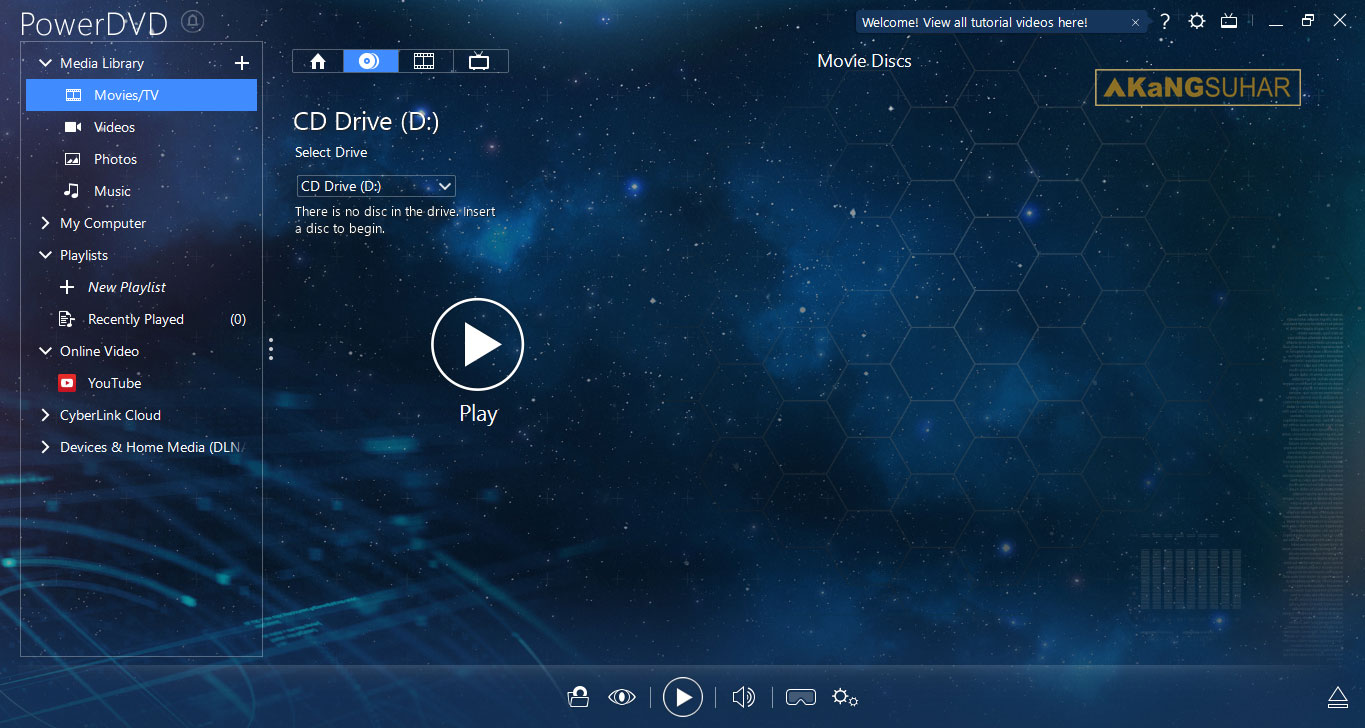Switch to the Movie Discs tab
The height and width of the screenshot is (728, 1365).
pyautogui.click(x=370, y=61)
